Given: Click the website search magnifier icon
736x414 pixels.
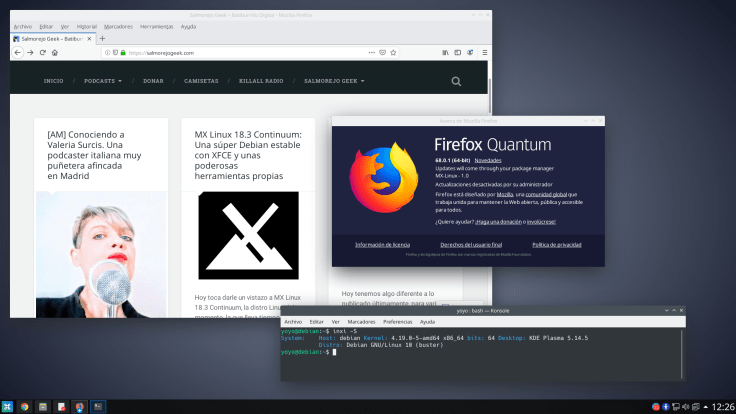Looking at the screenshot, I should pos(456,81).
